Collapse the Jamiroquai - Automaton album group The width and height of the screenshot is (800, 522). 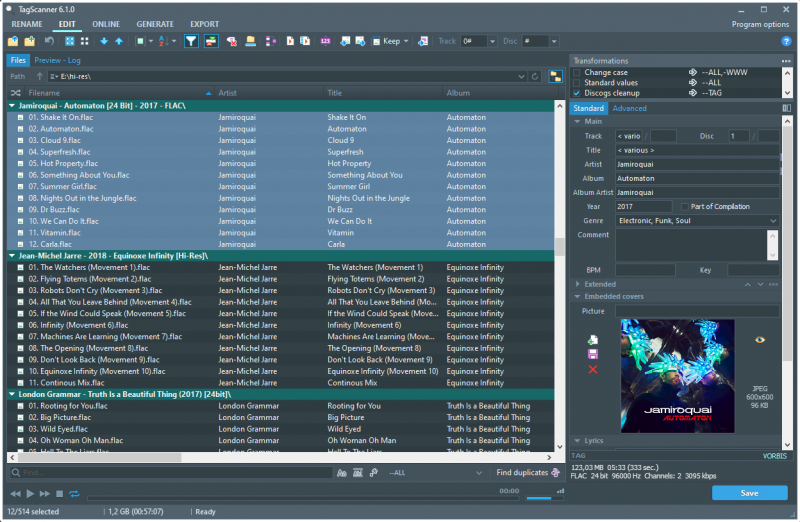pos(12,105)
